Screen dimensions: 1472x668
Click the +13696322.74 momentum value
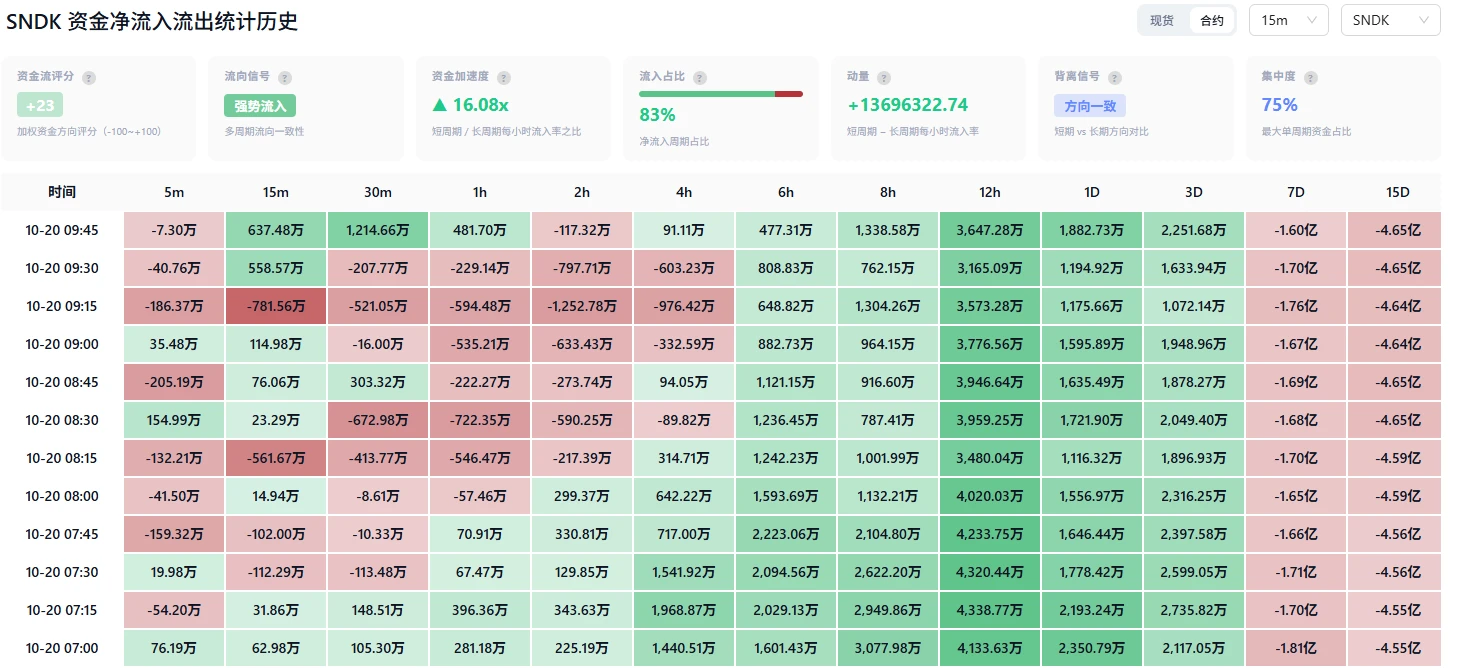[908, 105]
